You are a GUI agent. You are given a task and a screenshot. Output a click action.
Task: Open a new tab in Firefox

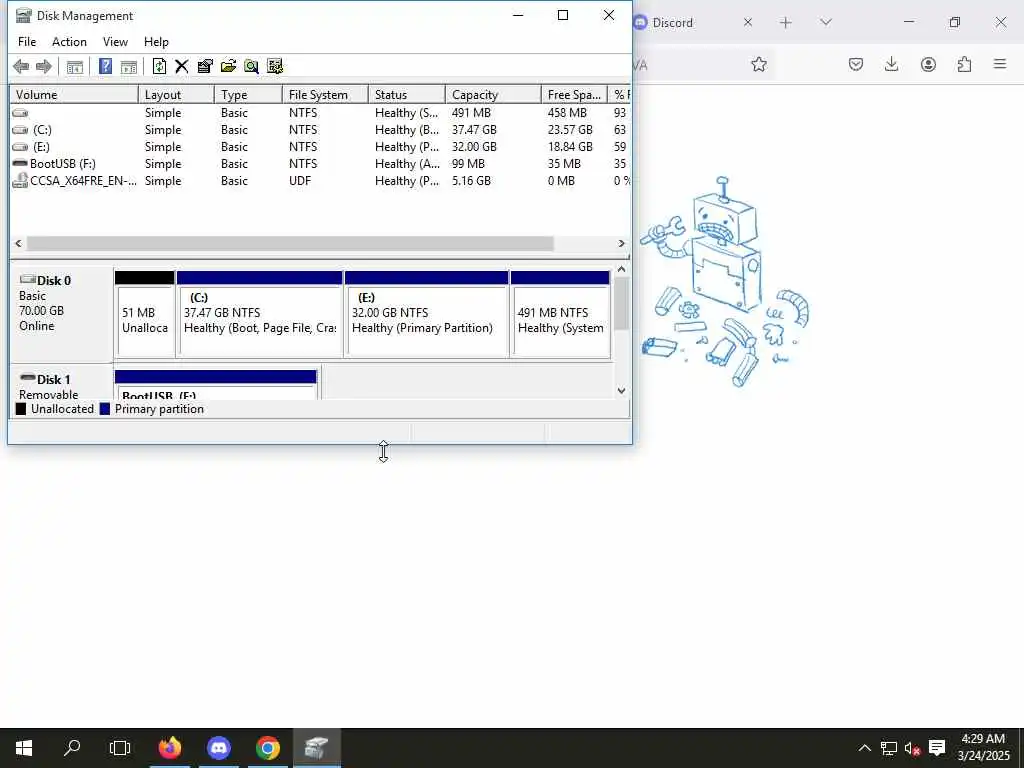(x=786, y=23)
